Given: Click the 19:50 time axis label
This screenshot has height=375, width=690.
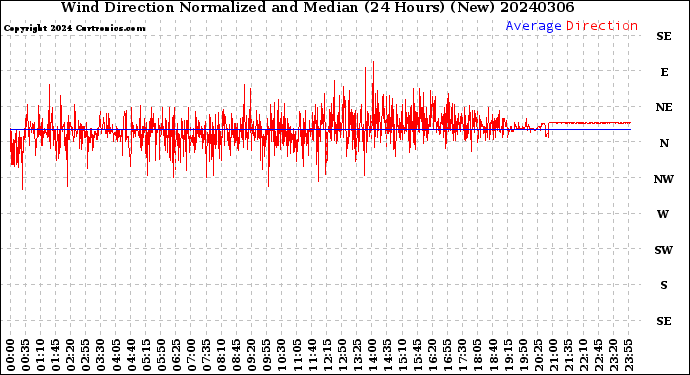Looking at the screenshot, I should [x=522, y=355].
